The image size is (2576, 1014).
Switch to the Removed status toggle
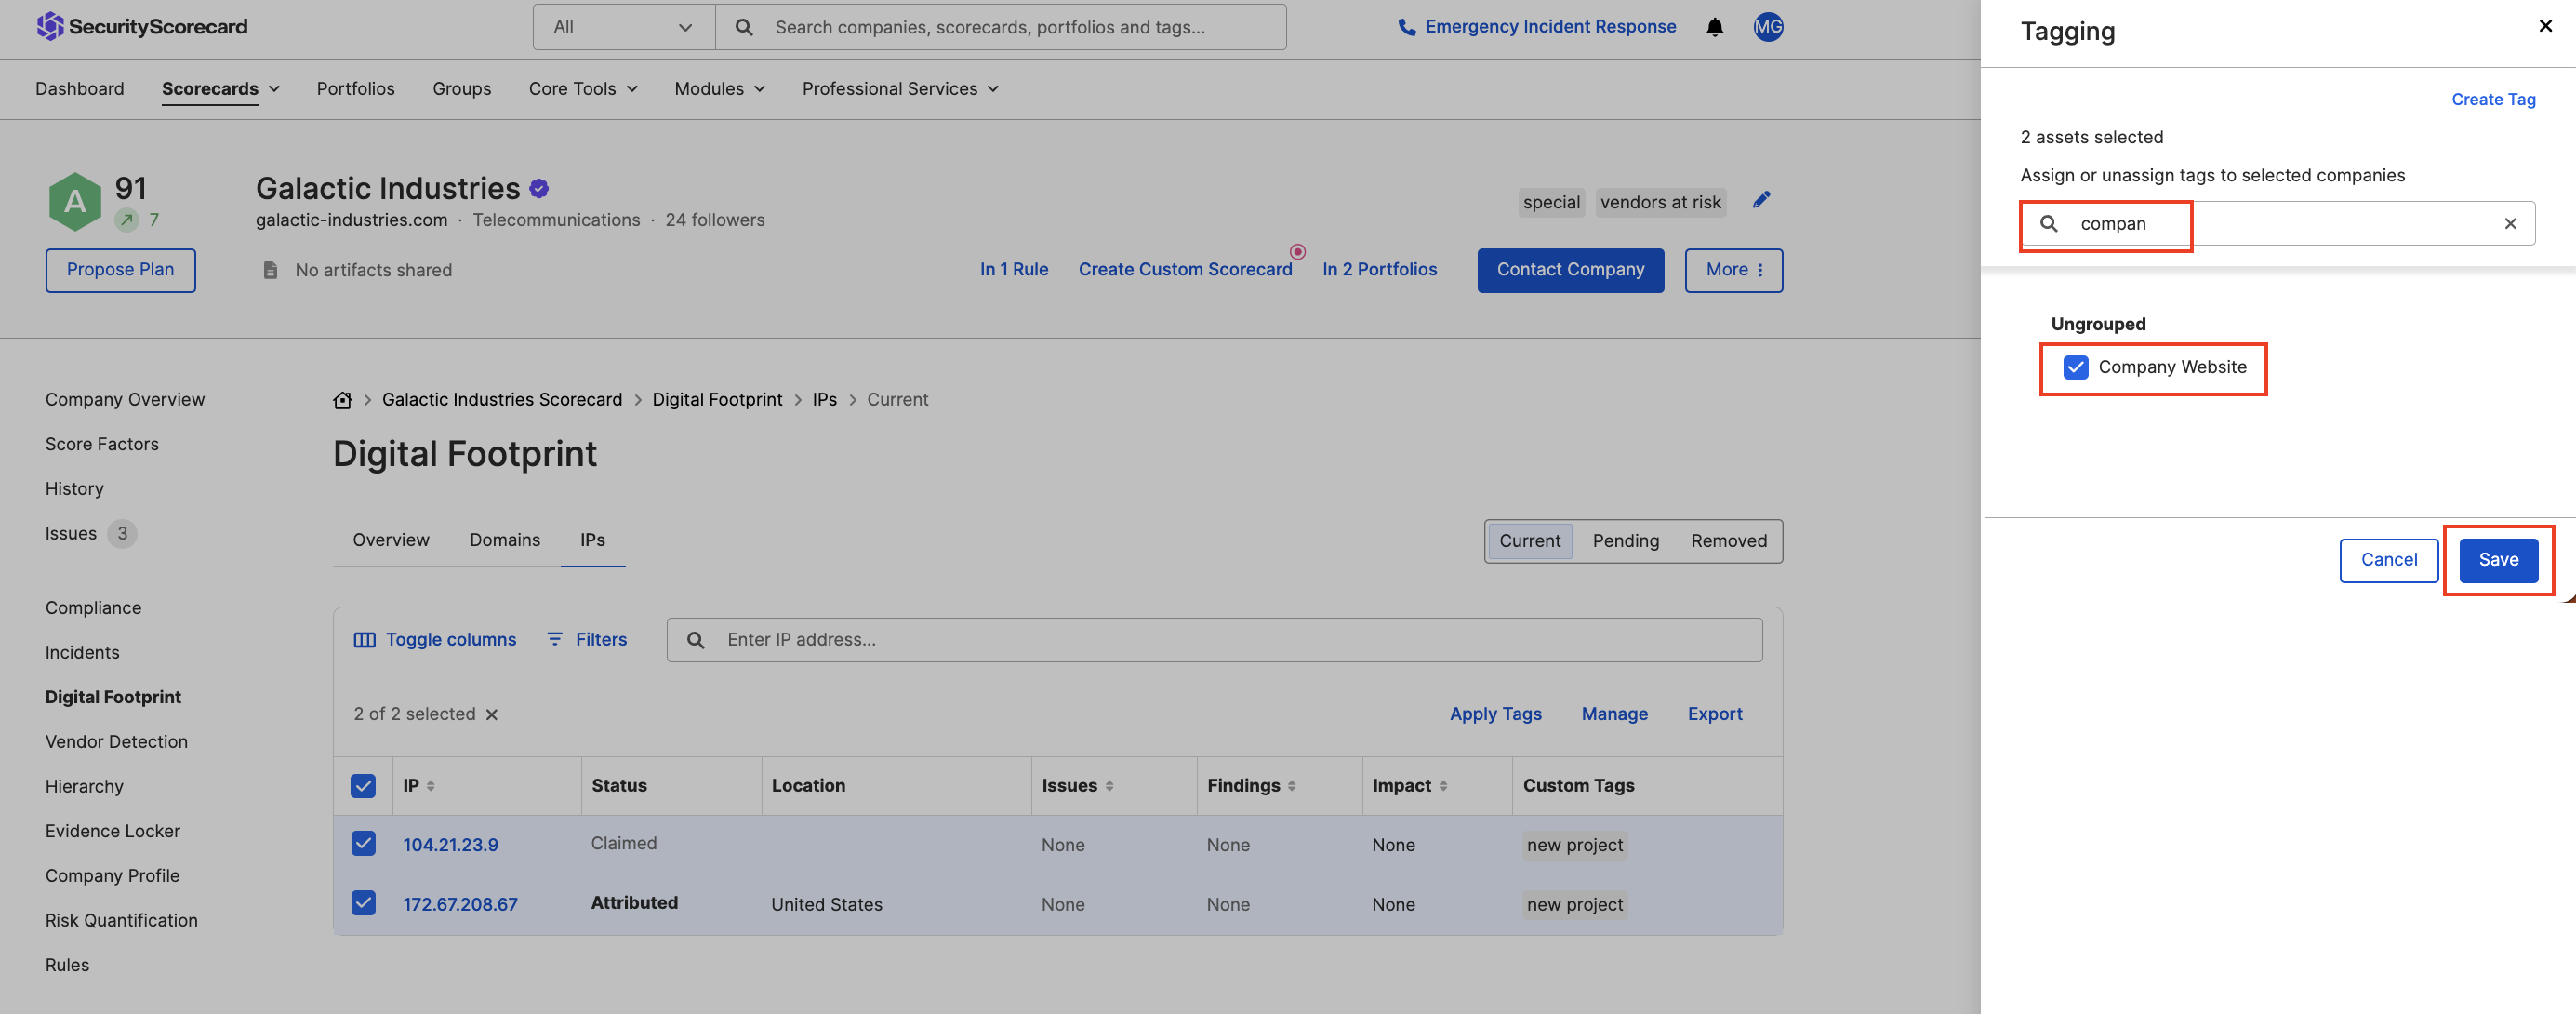click(x=1729, y=541)
